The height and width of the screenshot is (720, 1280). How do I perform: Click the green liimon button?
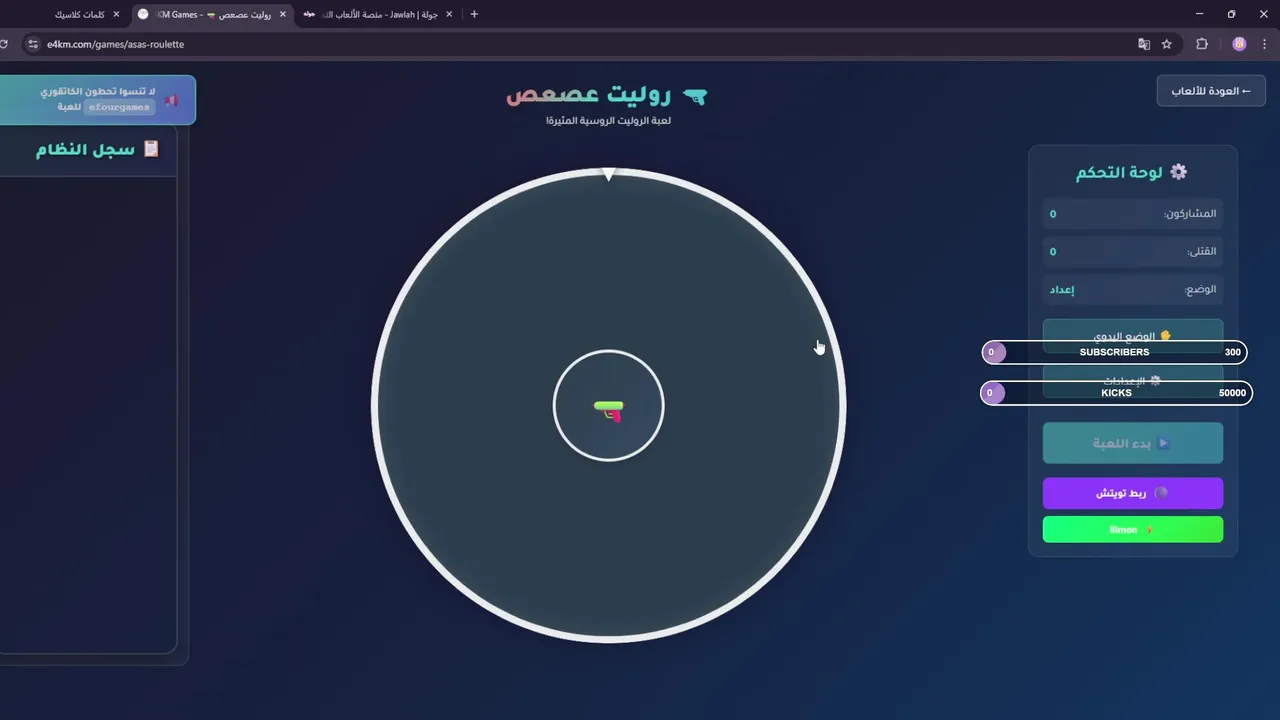[1133, 529]
